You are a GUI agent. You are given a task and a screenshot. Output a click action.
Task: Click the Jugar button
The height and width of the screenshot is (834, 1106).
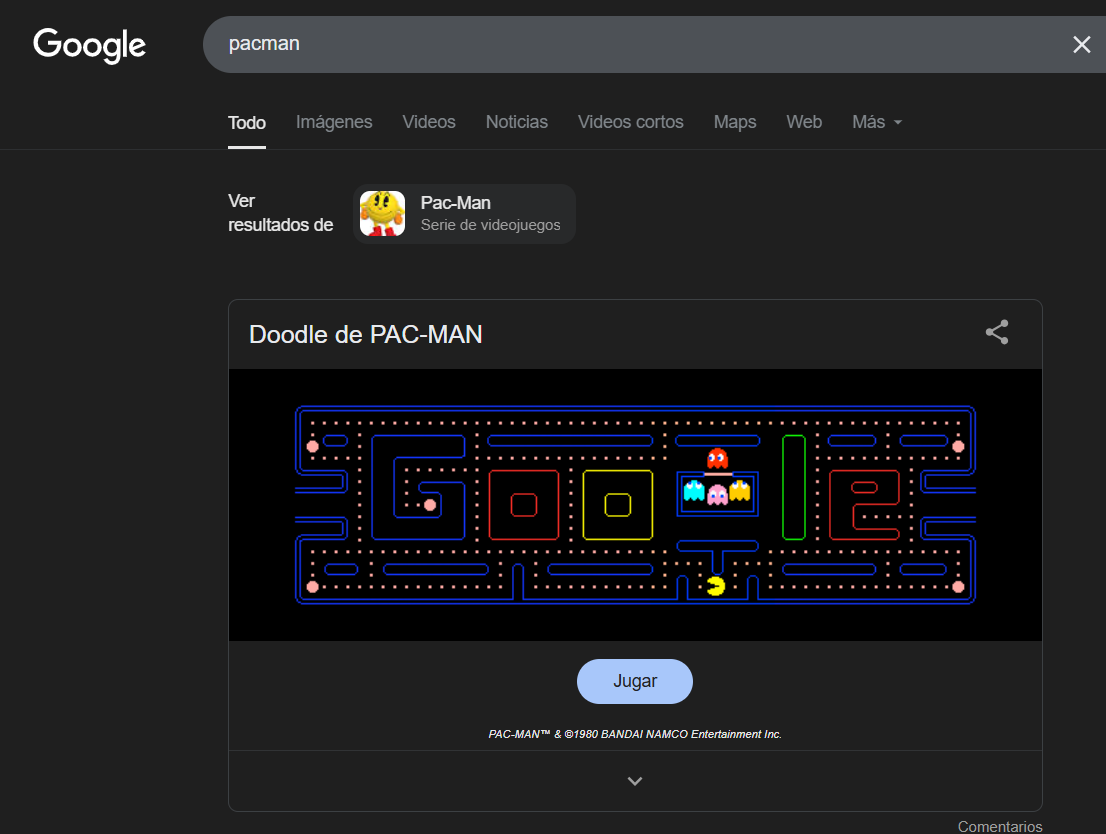click(635, 681)
